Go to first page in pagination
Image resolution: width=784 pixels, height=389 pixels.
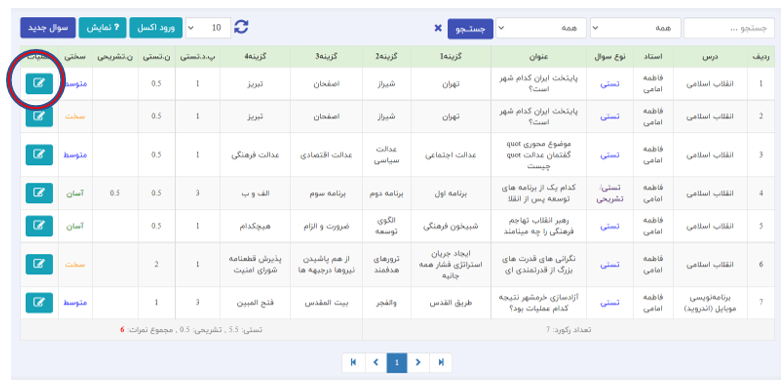click(354, 363)
